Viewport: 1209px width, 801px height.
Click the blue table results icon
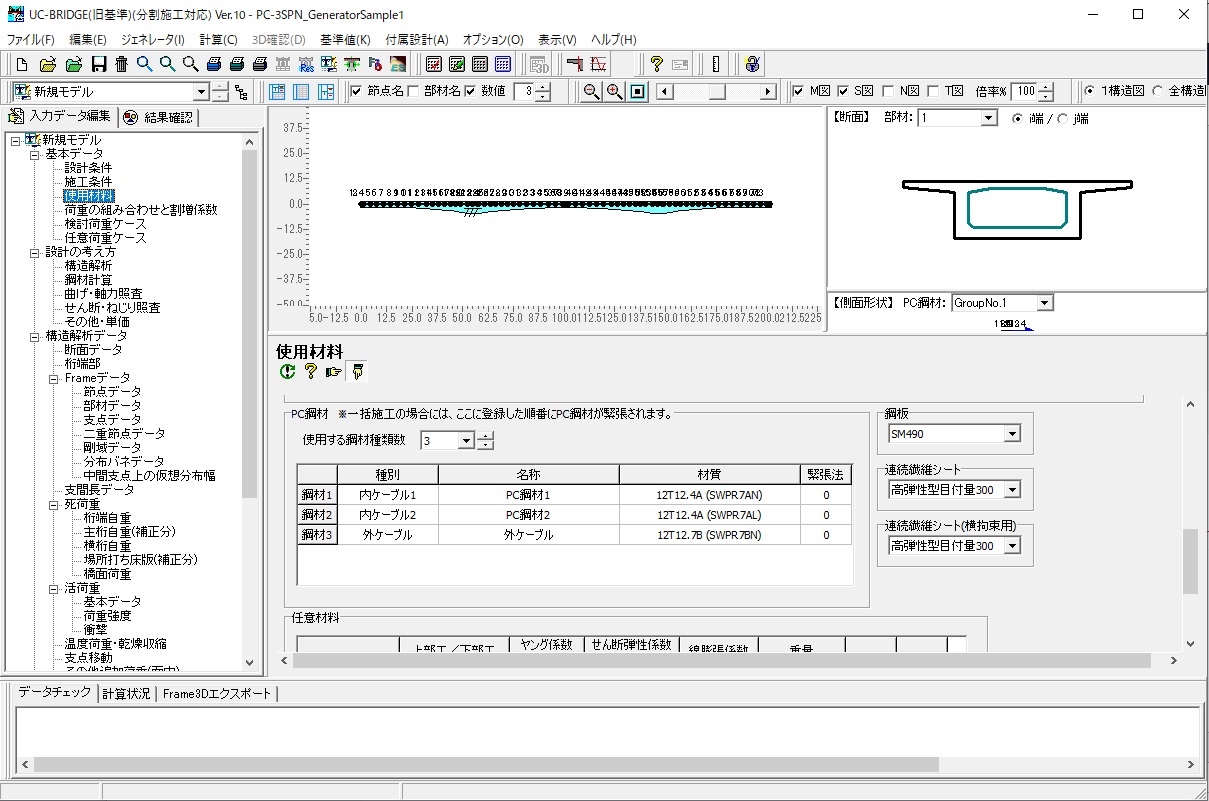(x=503, y=65)
